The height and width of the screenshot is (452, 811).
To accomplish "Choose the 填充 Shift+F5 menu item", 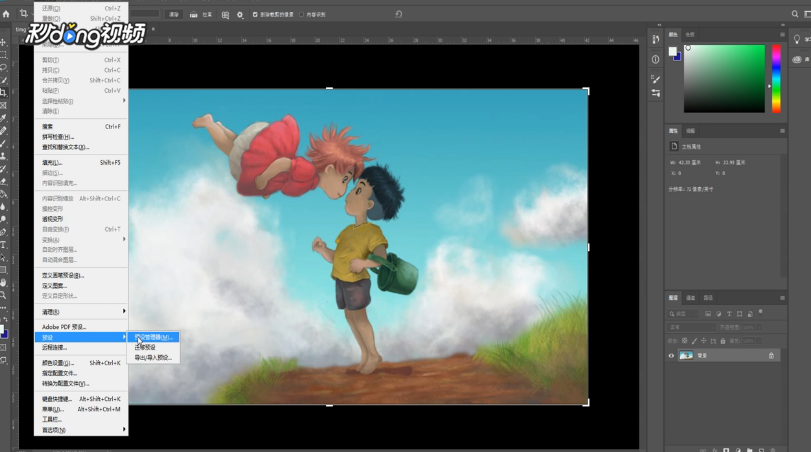I will coord(81,162).
